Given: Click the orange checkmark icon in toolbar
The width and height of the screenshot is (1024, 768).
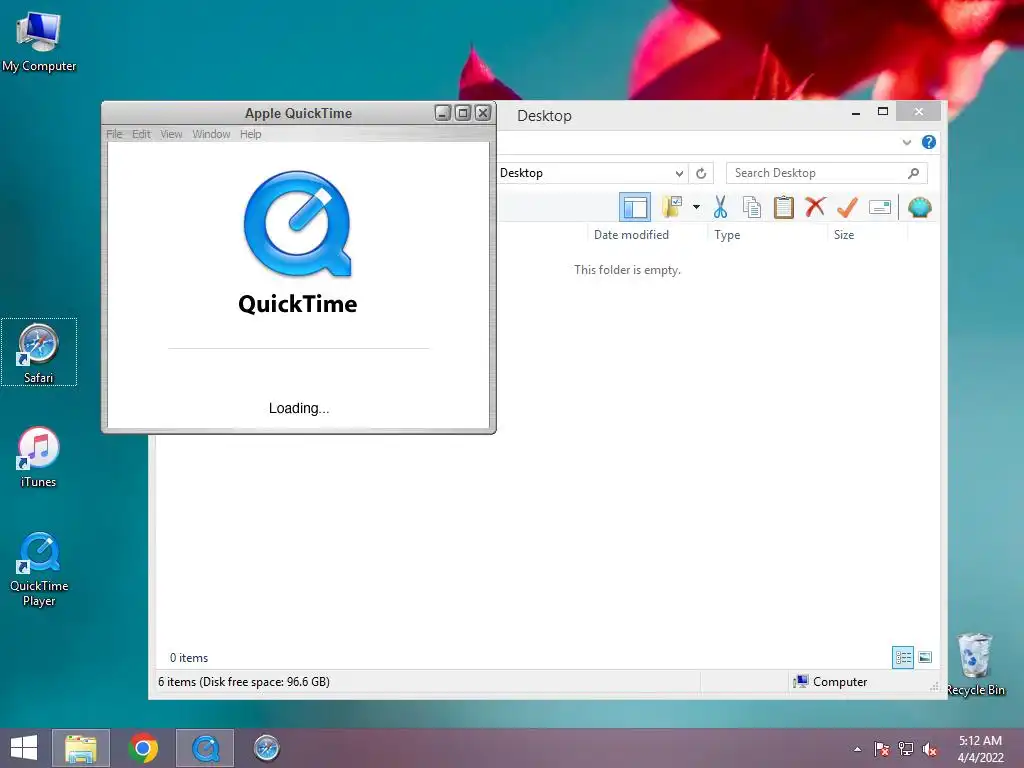Looking at the screenshot, I should pos(847,207).
